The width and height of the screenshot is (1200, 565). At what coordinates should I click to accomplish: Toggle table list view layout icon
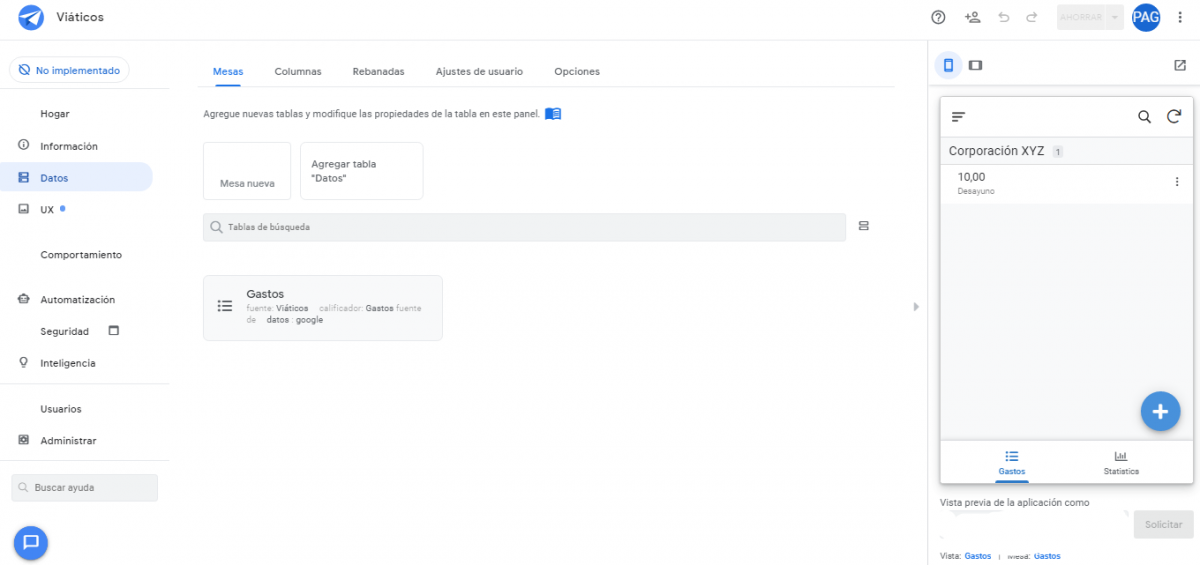864,227
